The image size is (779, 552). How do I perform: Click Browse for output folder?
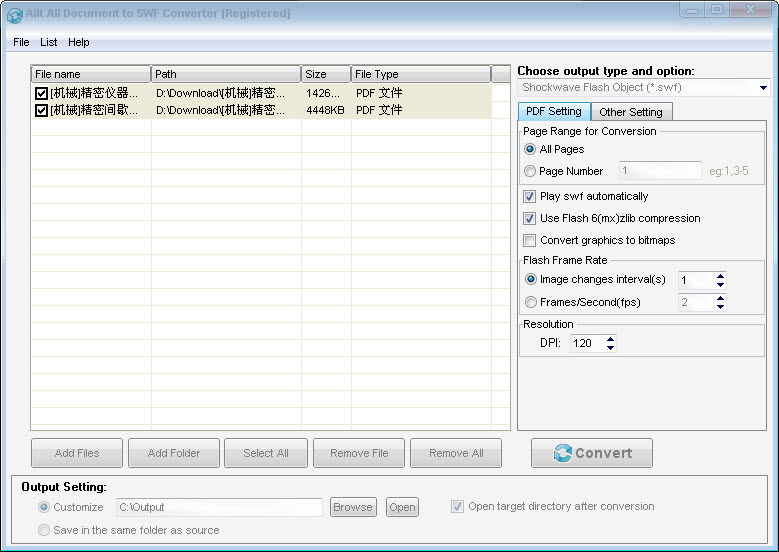coord(353,507)
